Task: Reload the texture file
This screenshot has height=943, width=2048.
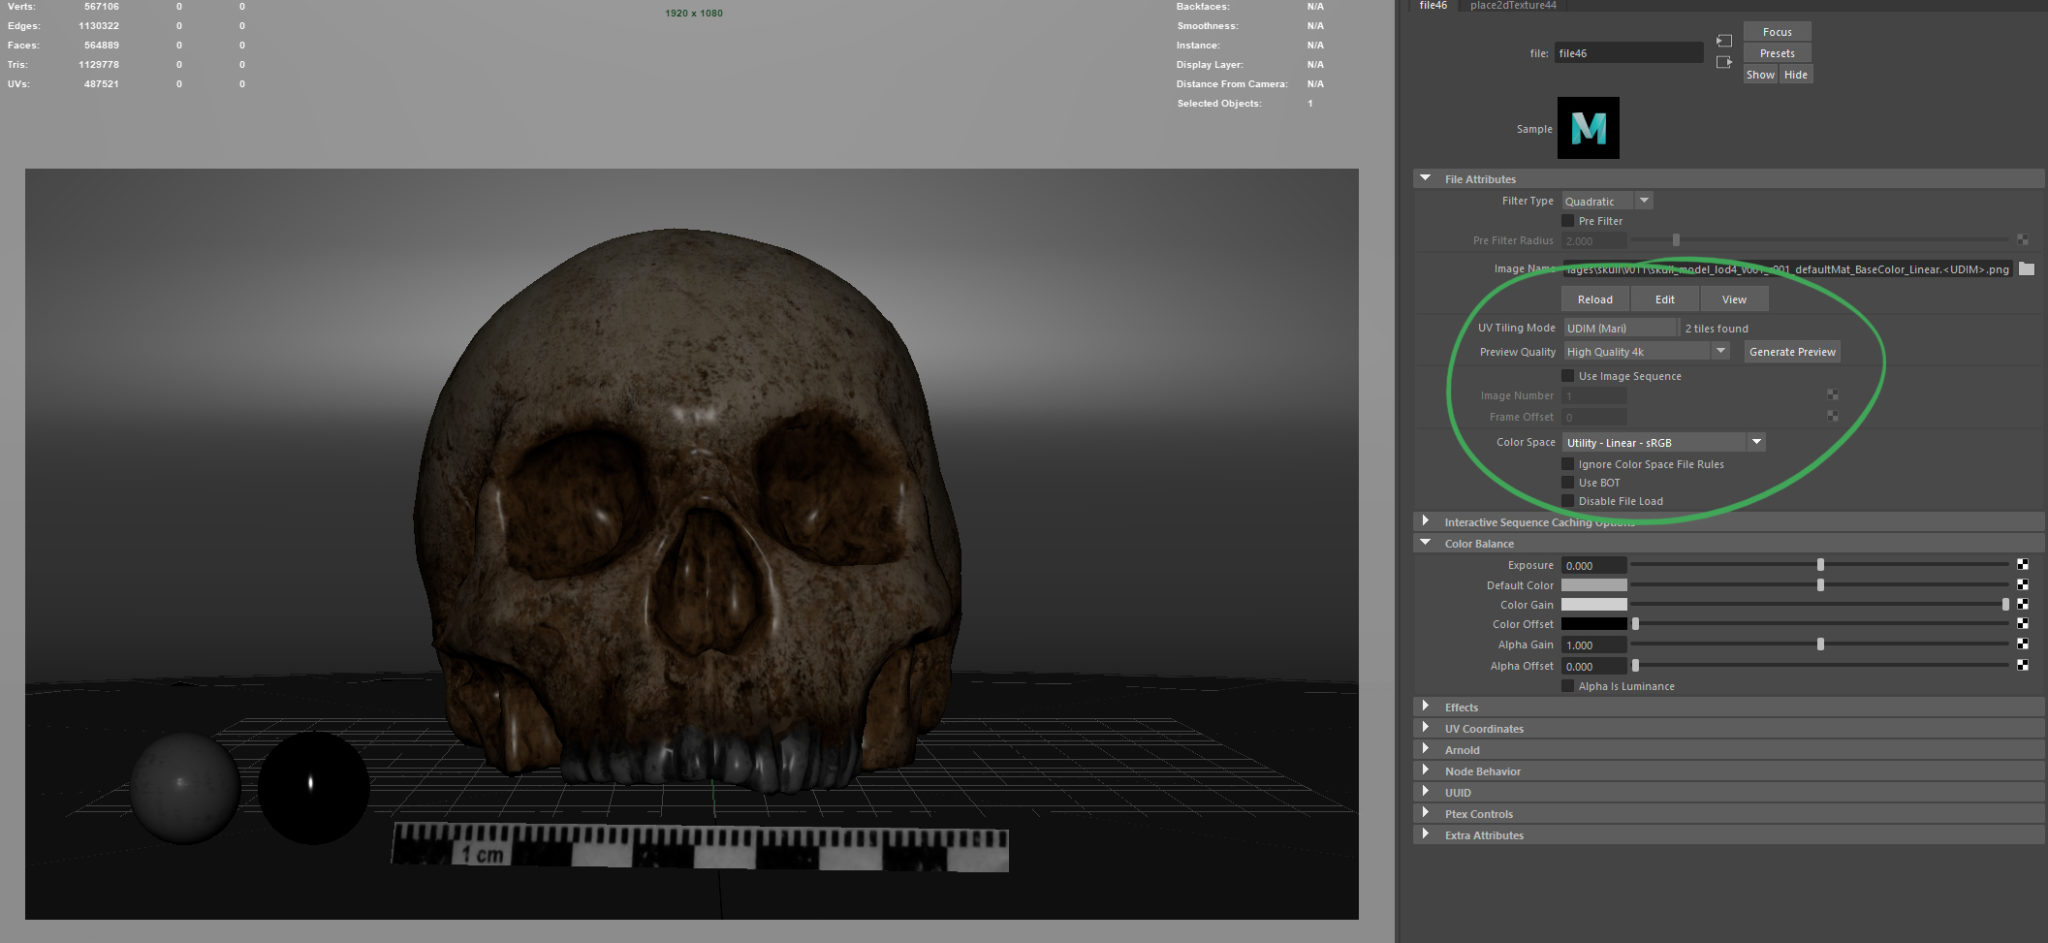Action: pyautogui.click(x=1595, y=298)
